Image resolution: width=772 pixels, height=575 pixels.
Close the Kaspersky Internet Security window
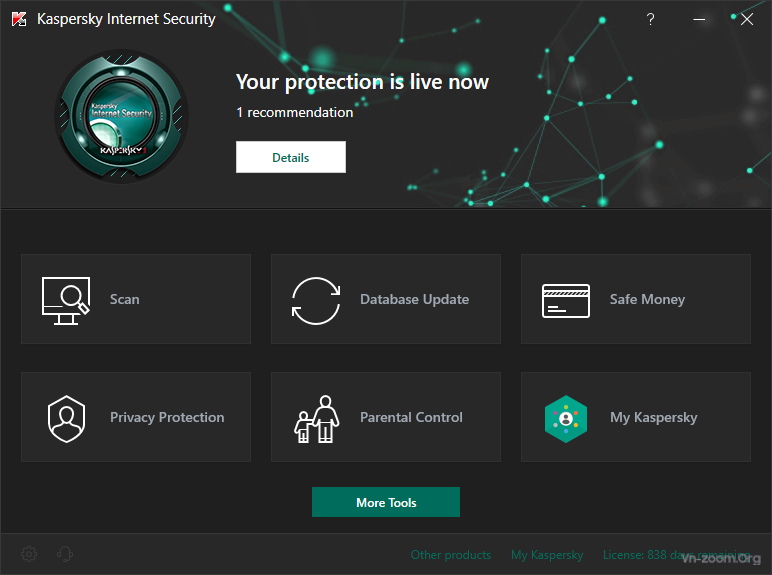click(746, 19)
